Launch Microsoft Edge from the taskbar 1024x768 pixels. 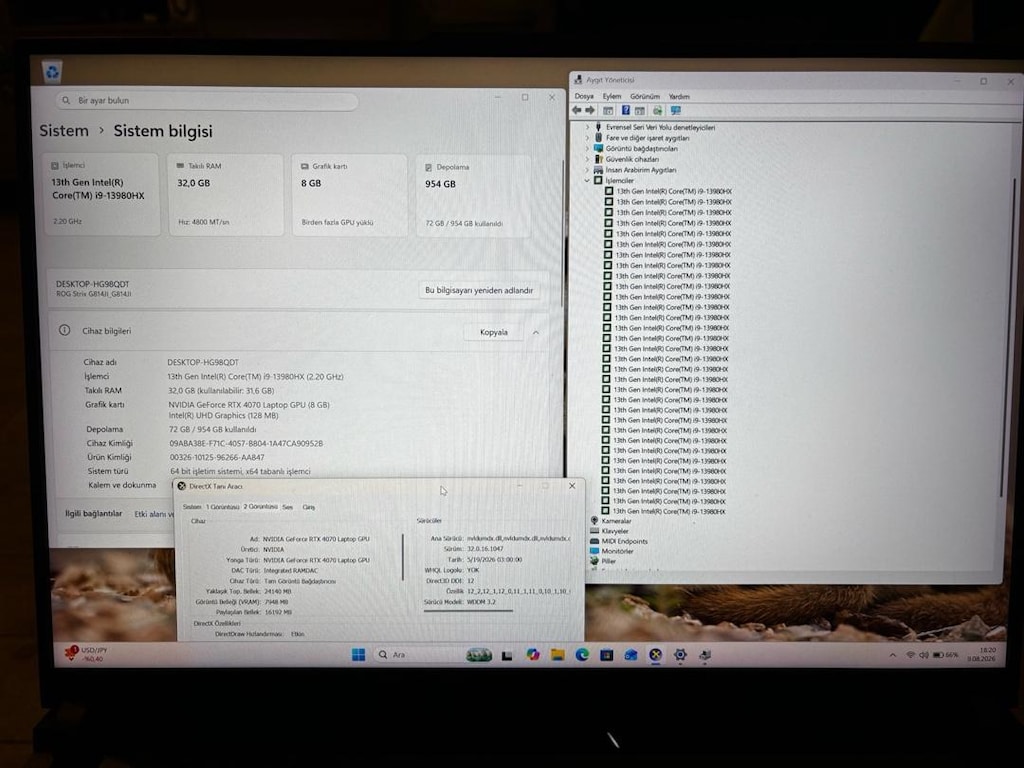tap(582, 654)
